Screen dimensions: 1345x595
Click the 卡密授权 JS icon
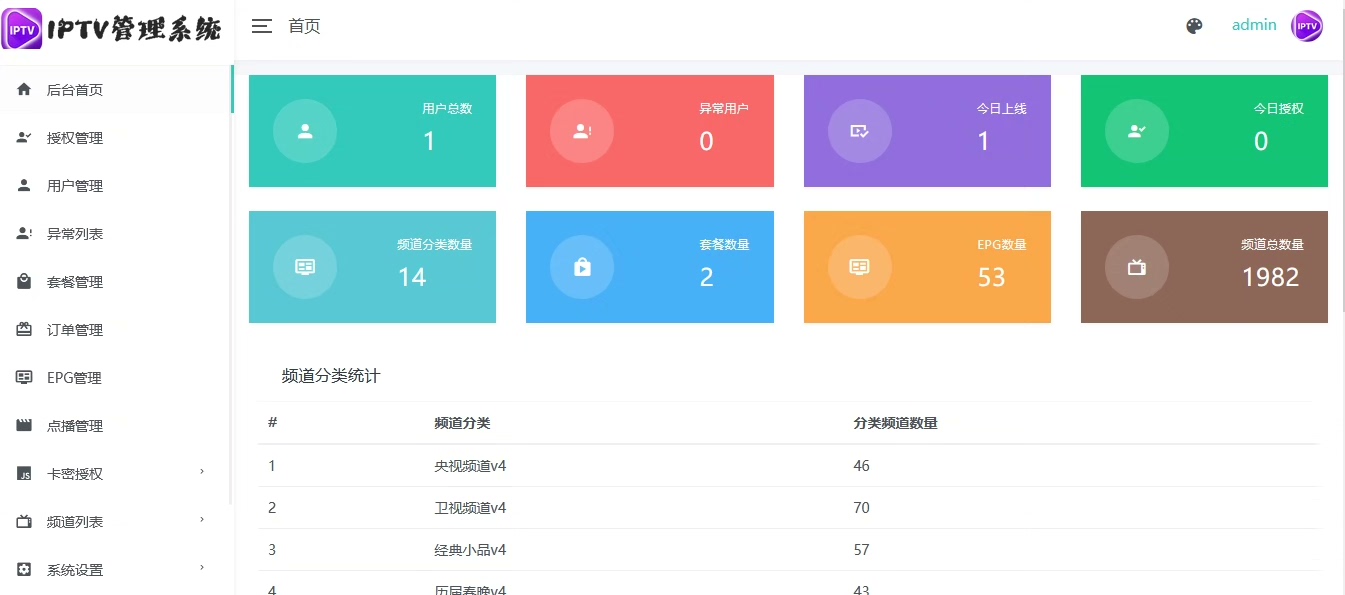pyautogui.click(x=25, y=474)
